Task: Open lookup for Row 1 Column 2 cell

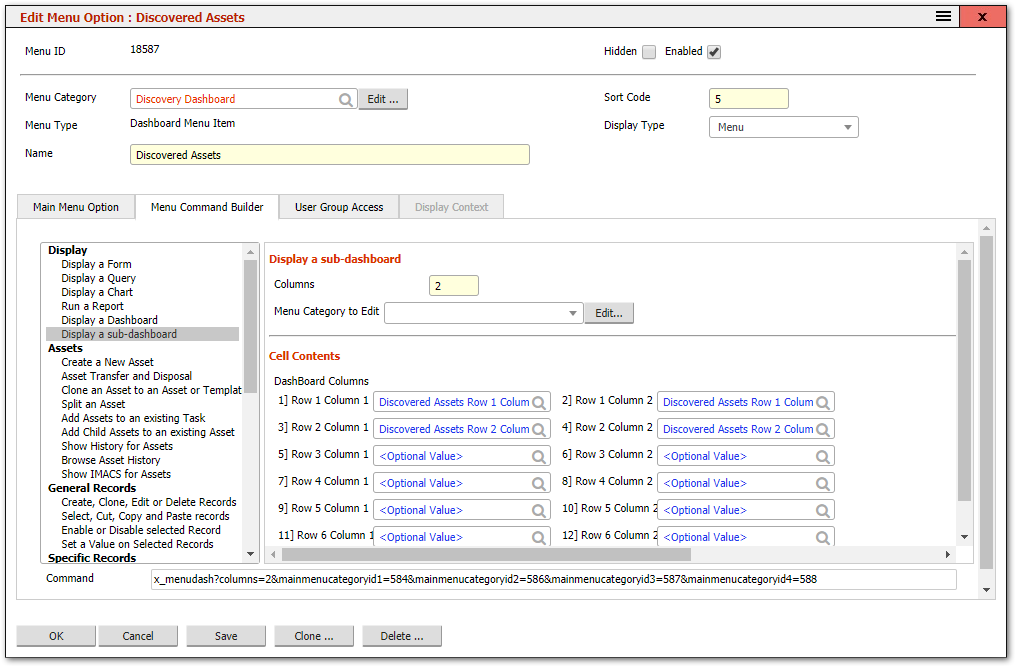Action: tap(822, 401)
